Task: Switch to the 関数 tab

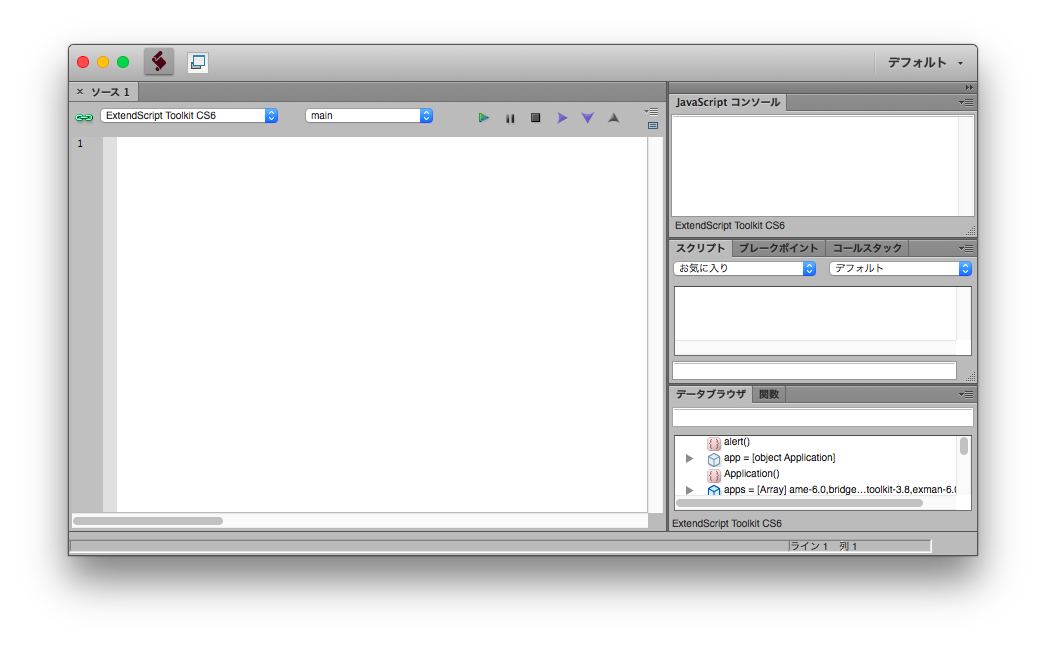Action: click(x=769, y=394)
